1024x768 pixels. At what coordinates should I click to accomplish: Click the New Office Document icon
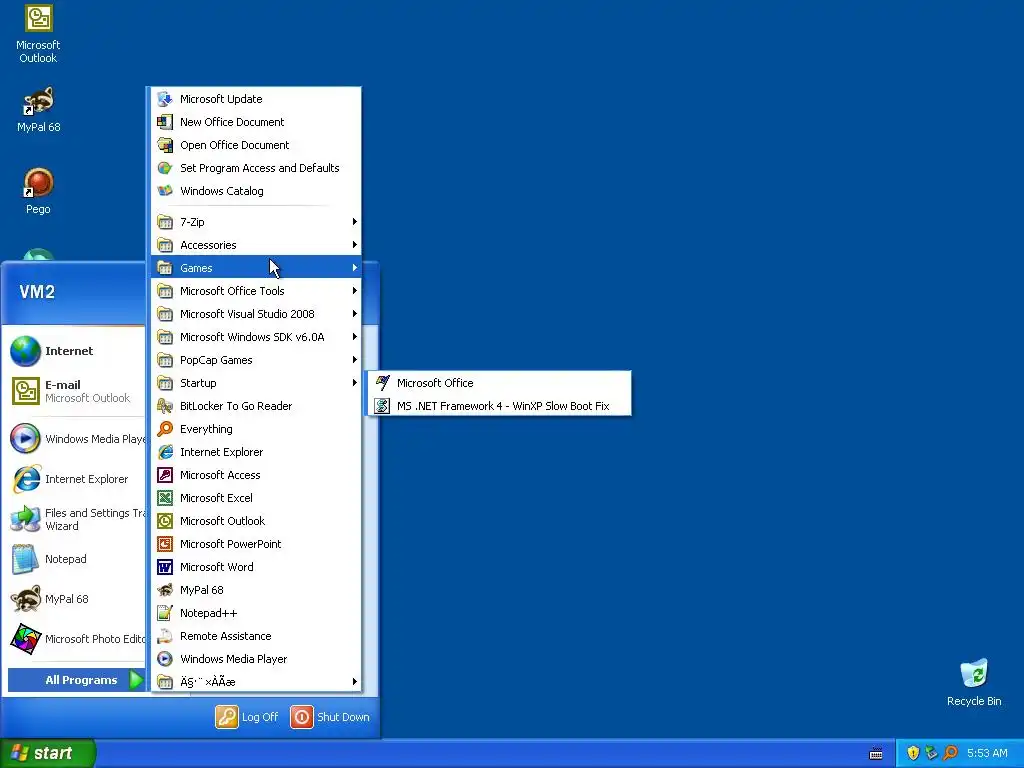tap(165, 121)
